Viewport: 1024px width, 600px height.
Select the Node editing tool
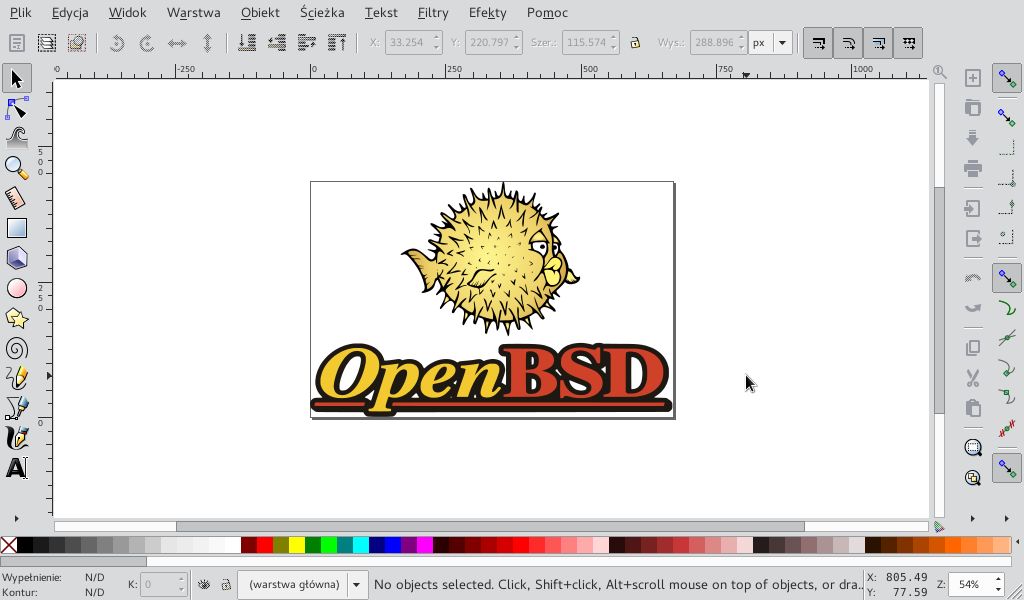pyautogui.click(x=16, y=108)
